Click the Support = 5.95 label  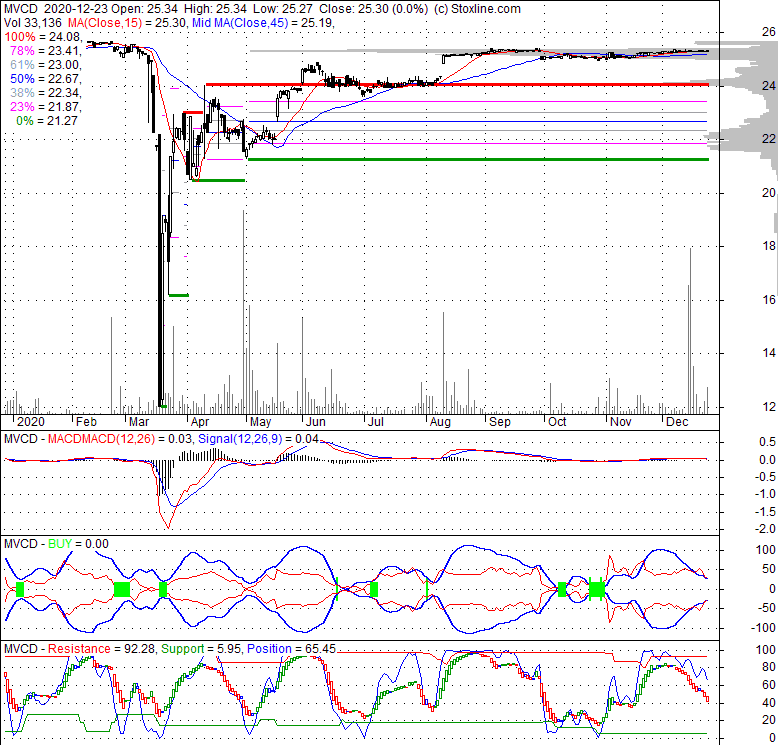click(201, 649)
